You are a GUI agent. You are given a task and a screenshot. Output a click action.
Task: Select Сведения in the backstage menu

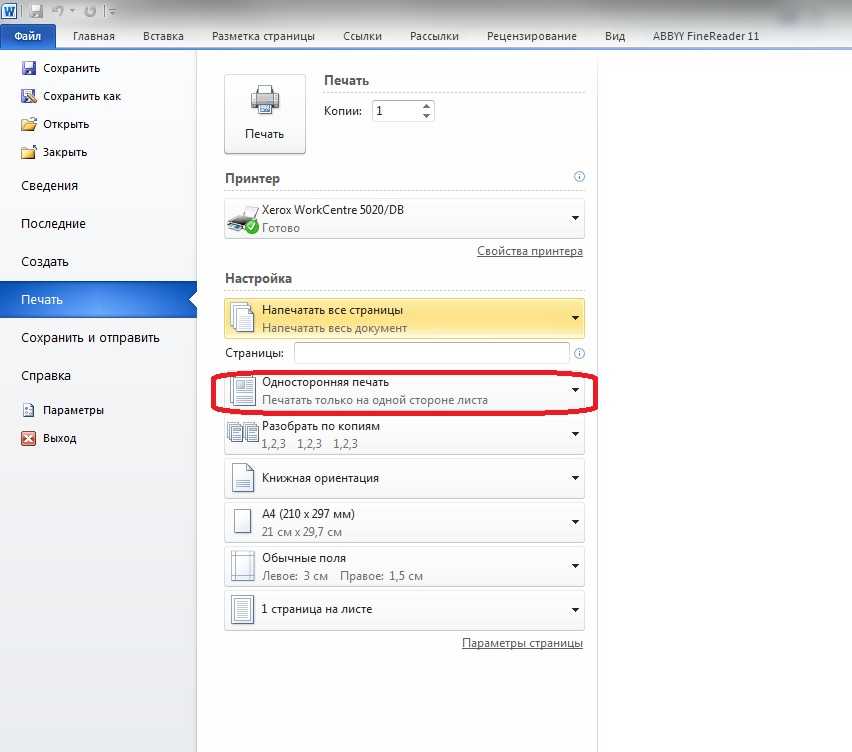point(49,186)
